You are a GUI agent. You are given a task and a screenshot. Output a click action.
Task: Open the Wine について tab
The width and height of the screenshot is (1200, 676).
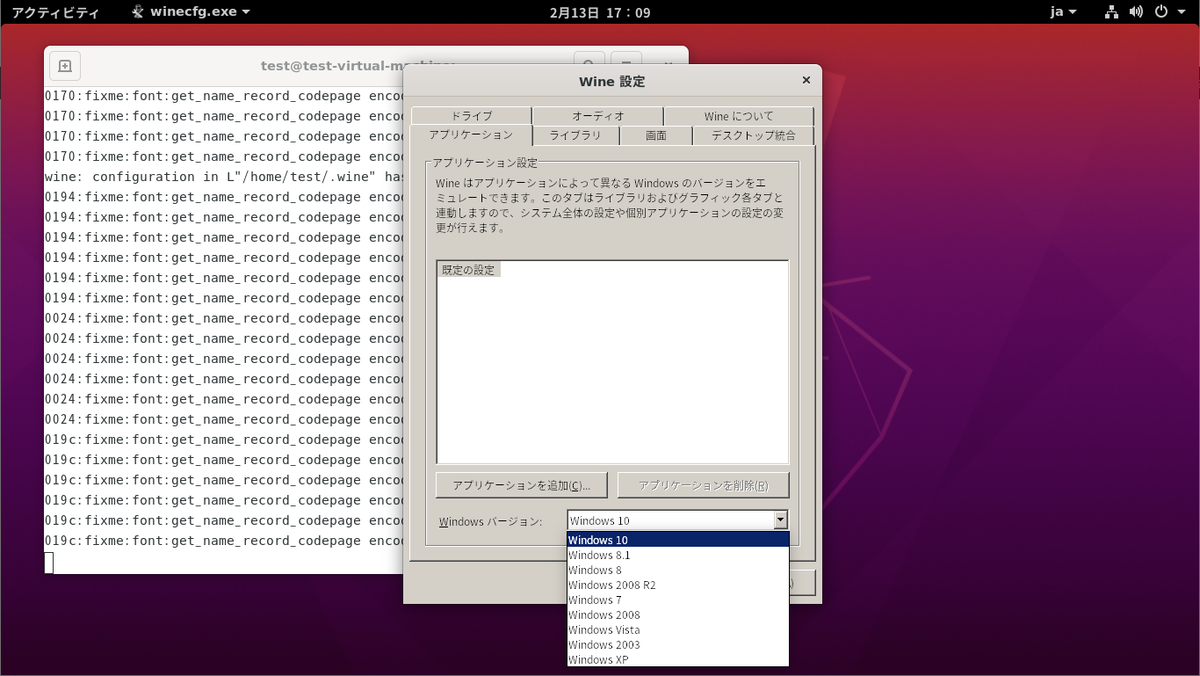pyautogui.click(x=739, y=116)
